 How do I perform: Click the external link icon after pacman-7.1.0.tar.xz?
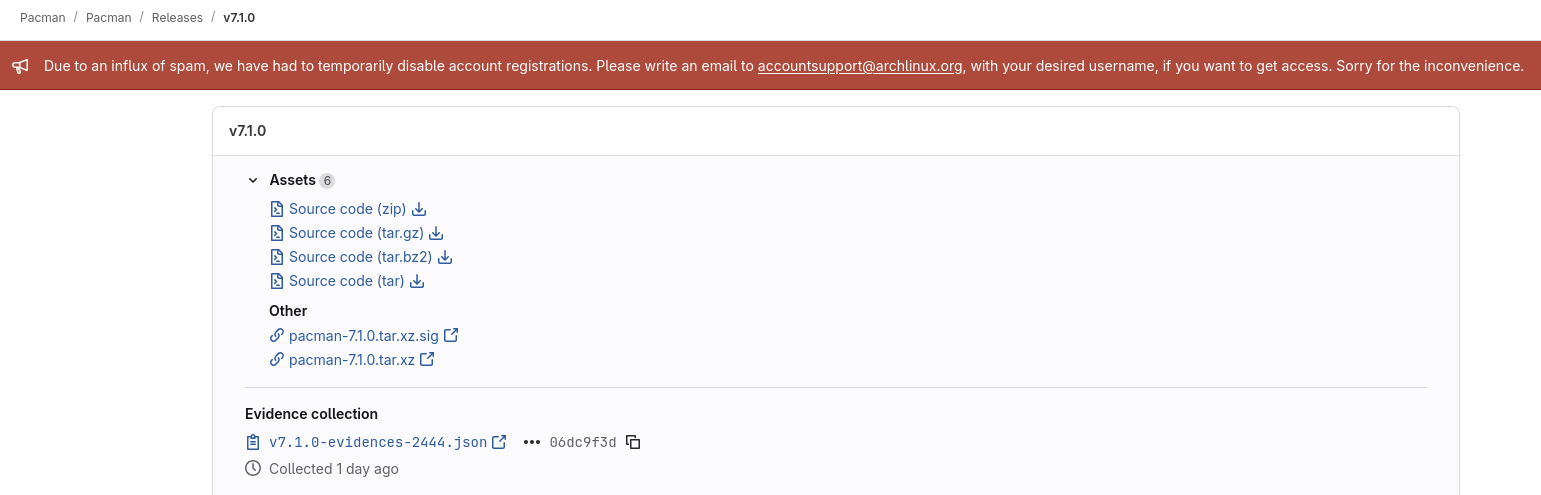[427, 359]
